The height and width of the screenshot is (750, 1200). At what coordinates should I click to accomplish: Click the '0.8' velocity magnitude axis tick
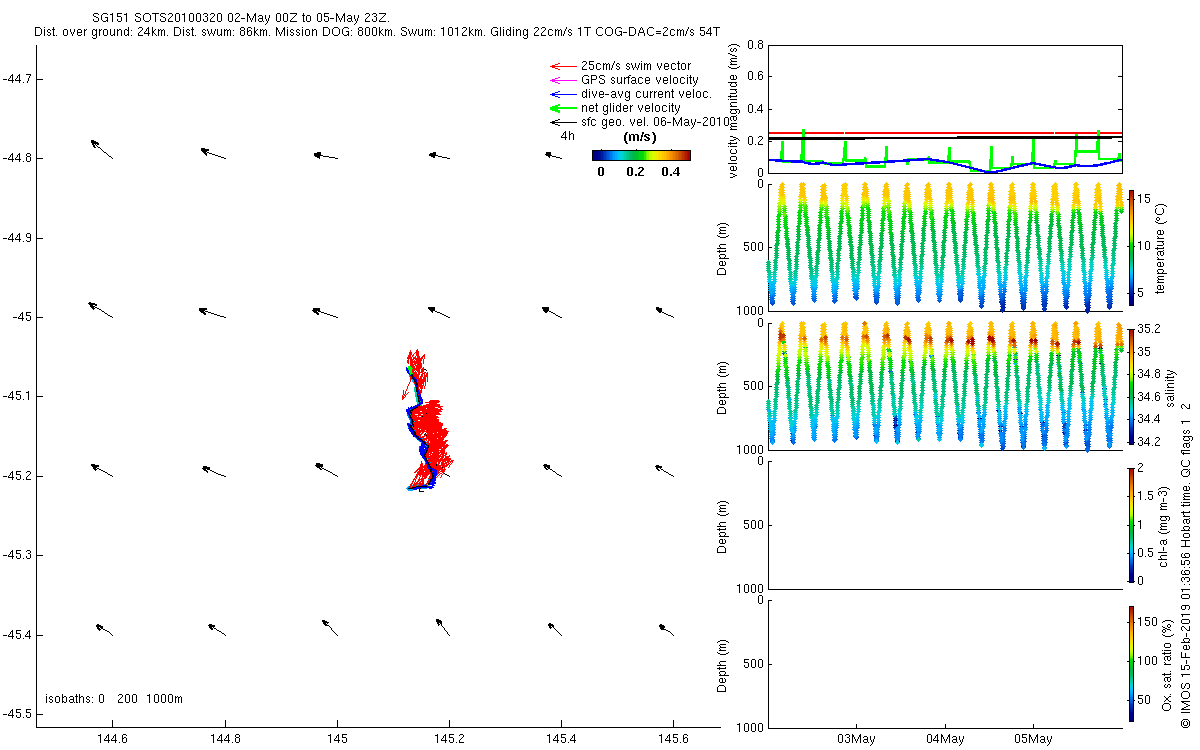756,45
